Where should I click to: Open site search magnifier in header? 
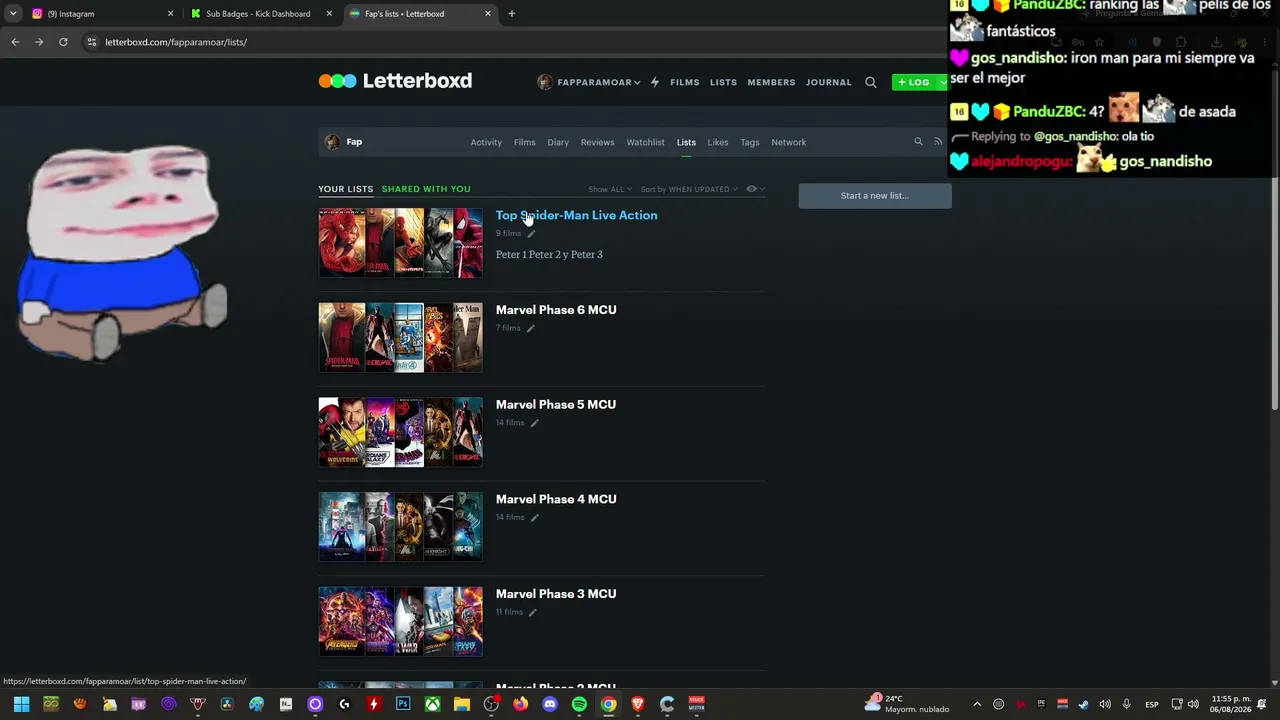870,82
